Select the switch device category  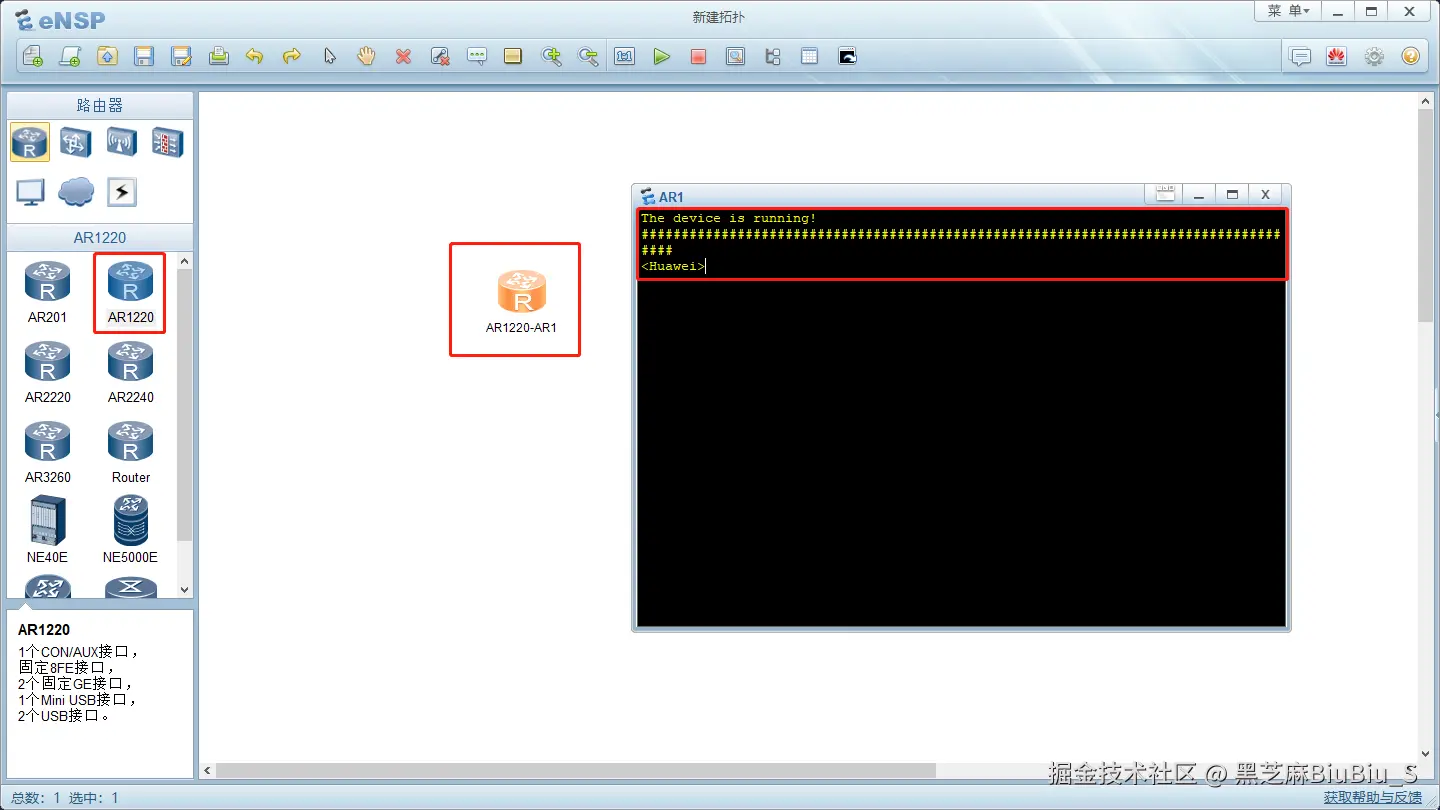[76, 142]
